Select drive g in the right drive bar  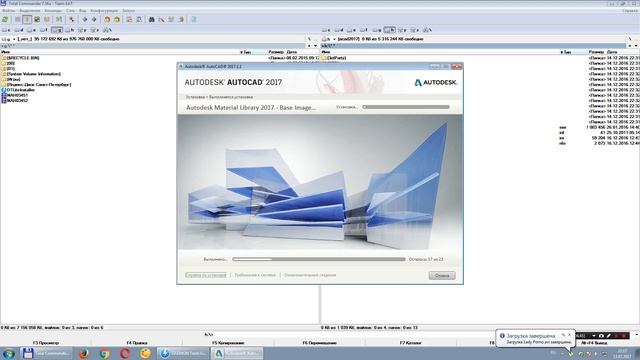(376, 30)
